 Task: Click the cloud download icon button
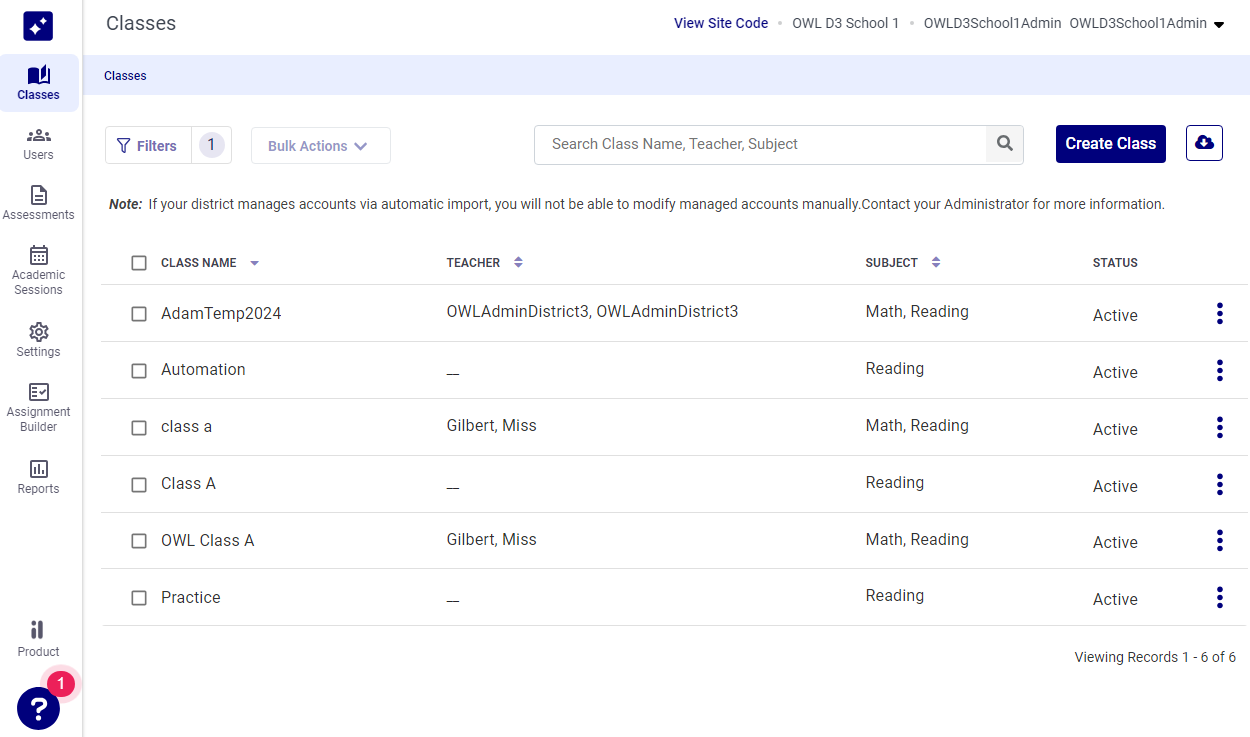[1204, 144]
